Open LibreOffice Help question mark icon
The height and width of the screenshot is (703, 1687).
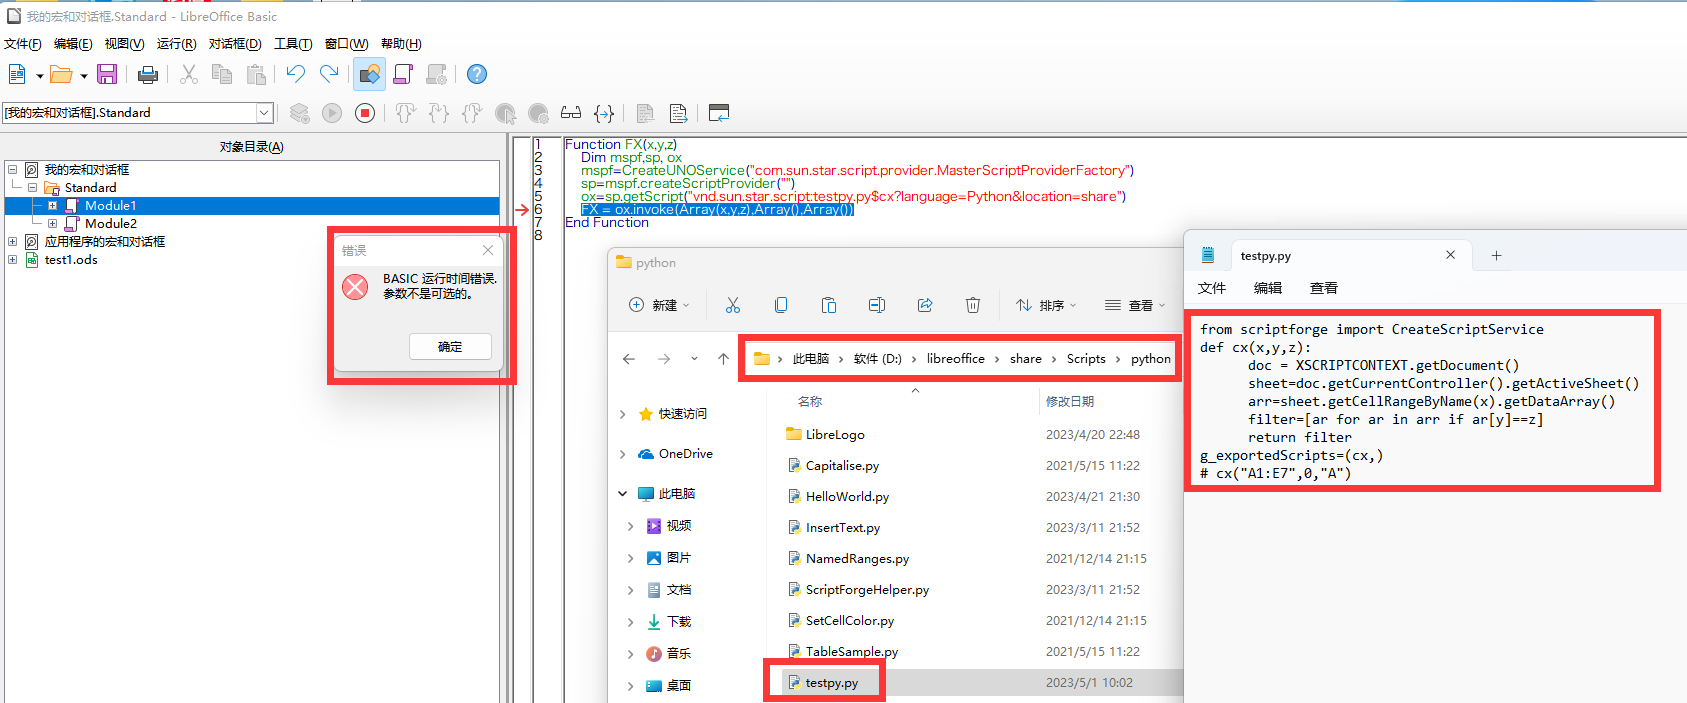point(477,74)
